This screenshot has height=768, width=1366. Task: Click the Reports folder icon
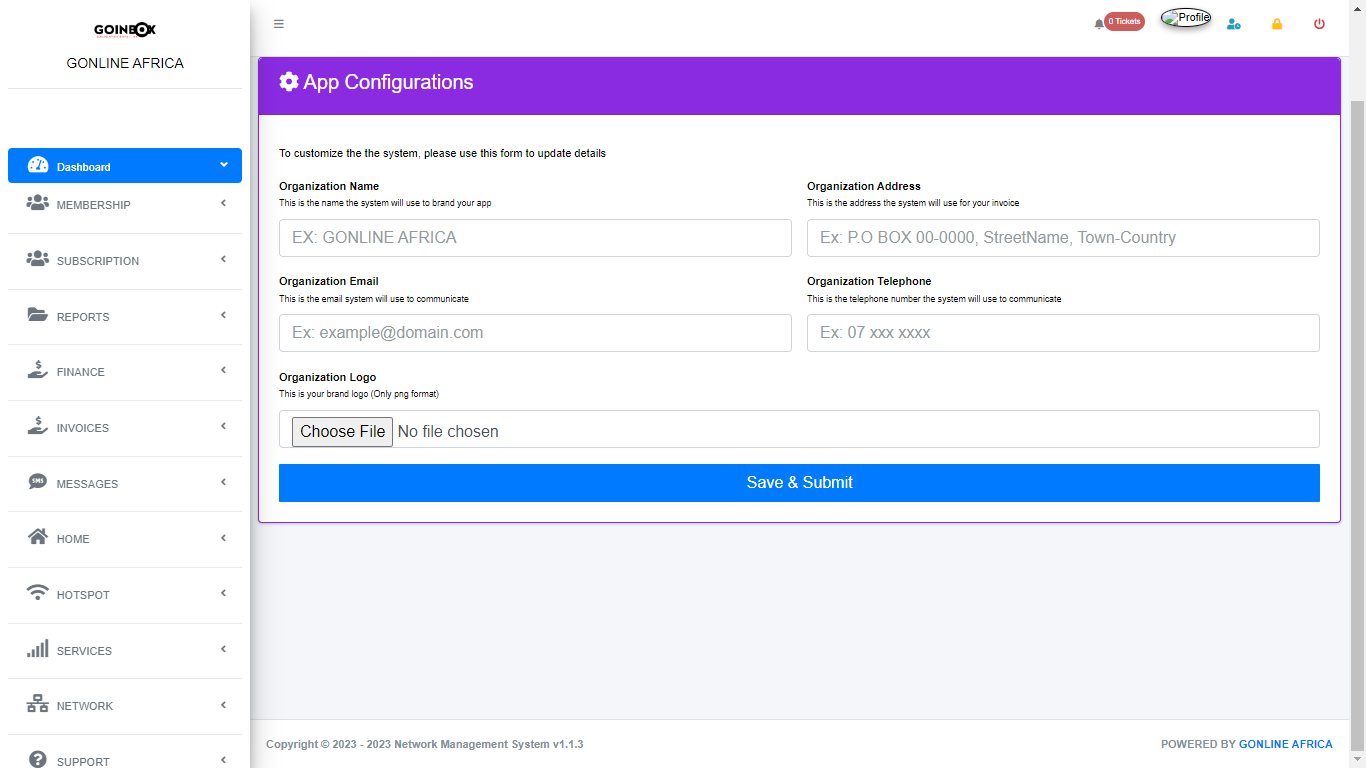click(x=38, y=315)
